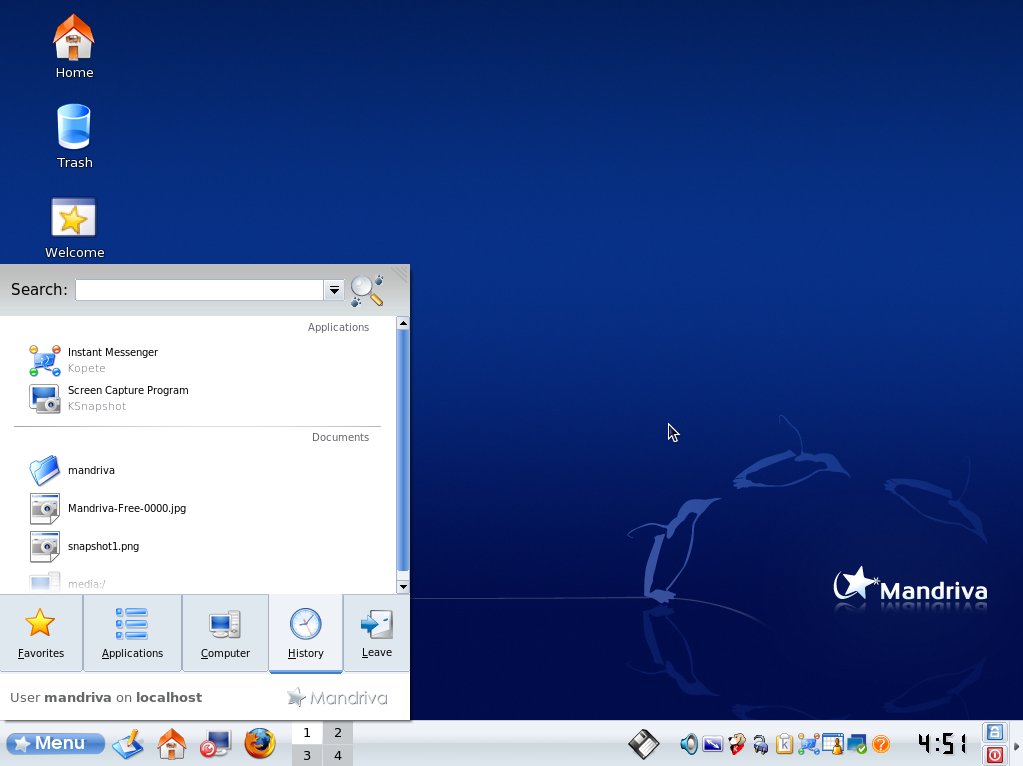Open the Home folder panel launcher

click(x=172, y=744)
